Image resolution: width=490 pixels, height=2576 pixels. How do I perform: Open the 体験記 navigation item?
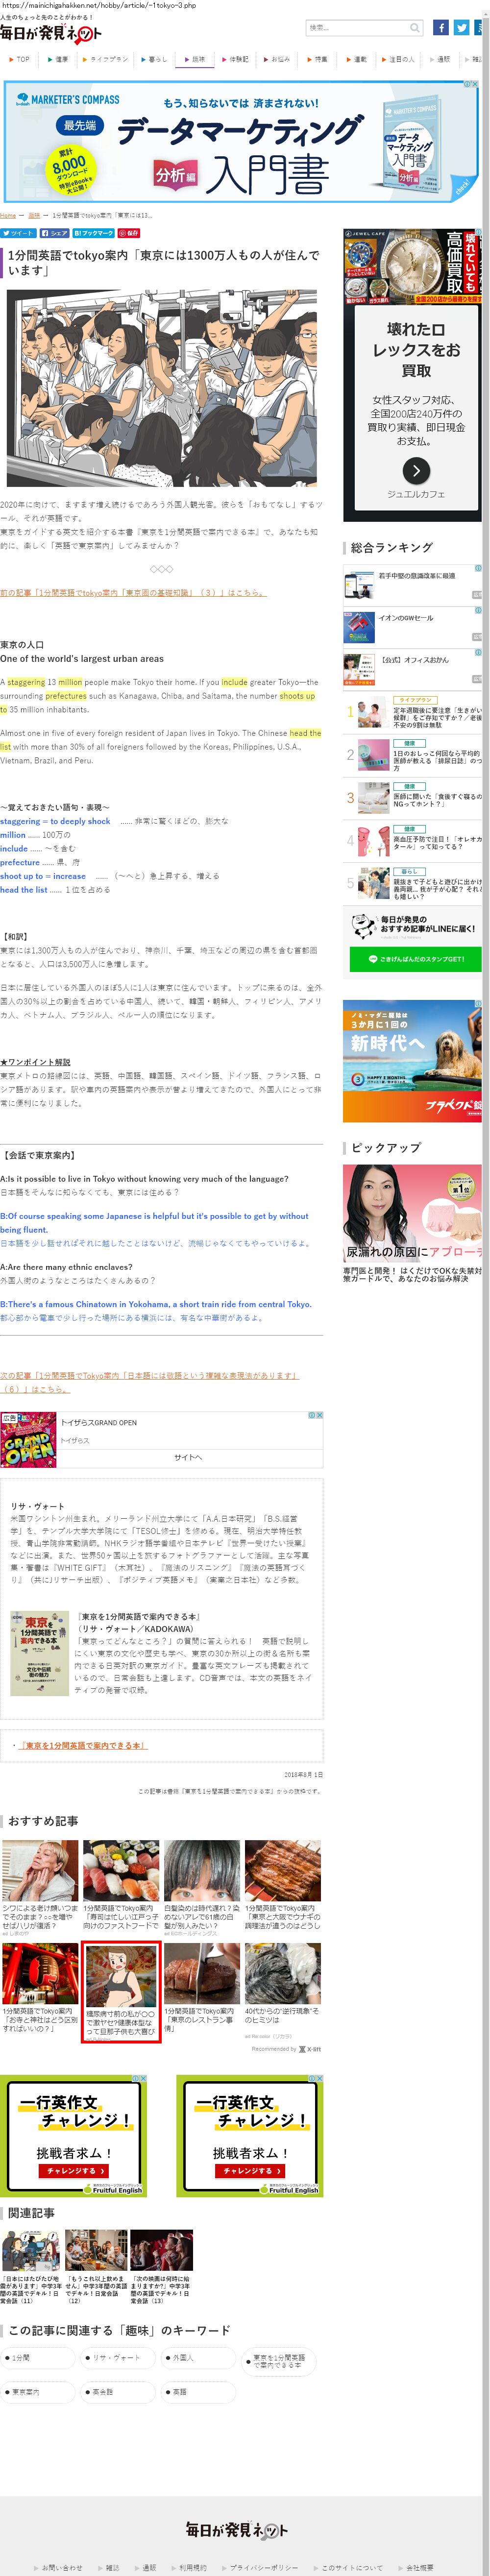click(x=235, y=59)
